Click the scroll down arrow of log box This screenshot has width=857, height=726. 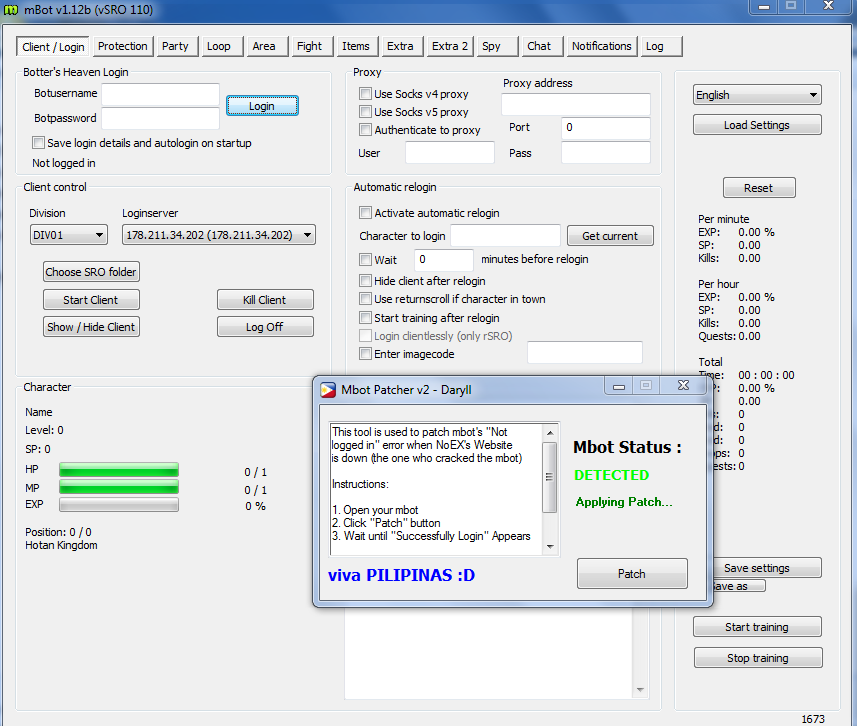640,690
